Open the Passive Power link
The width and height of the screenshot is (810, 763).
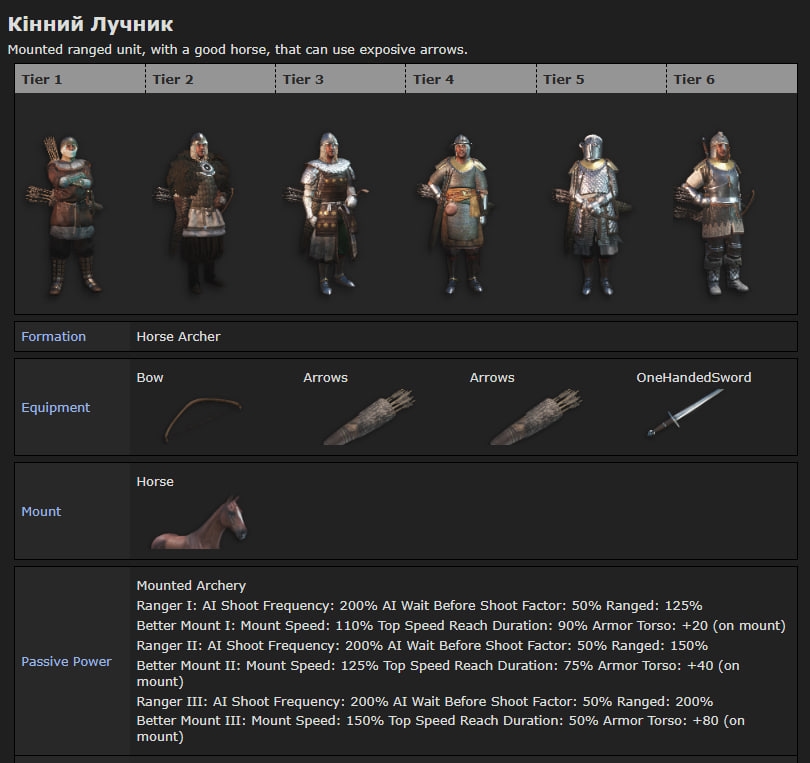pyautogui.click(x=66, y=662)
